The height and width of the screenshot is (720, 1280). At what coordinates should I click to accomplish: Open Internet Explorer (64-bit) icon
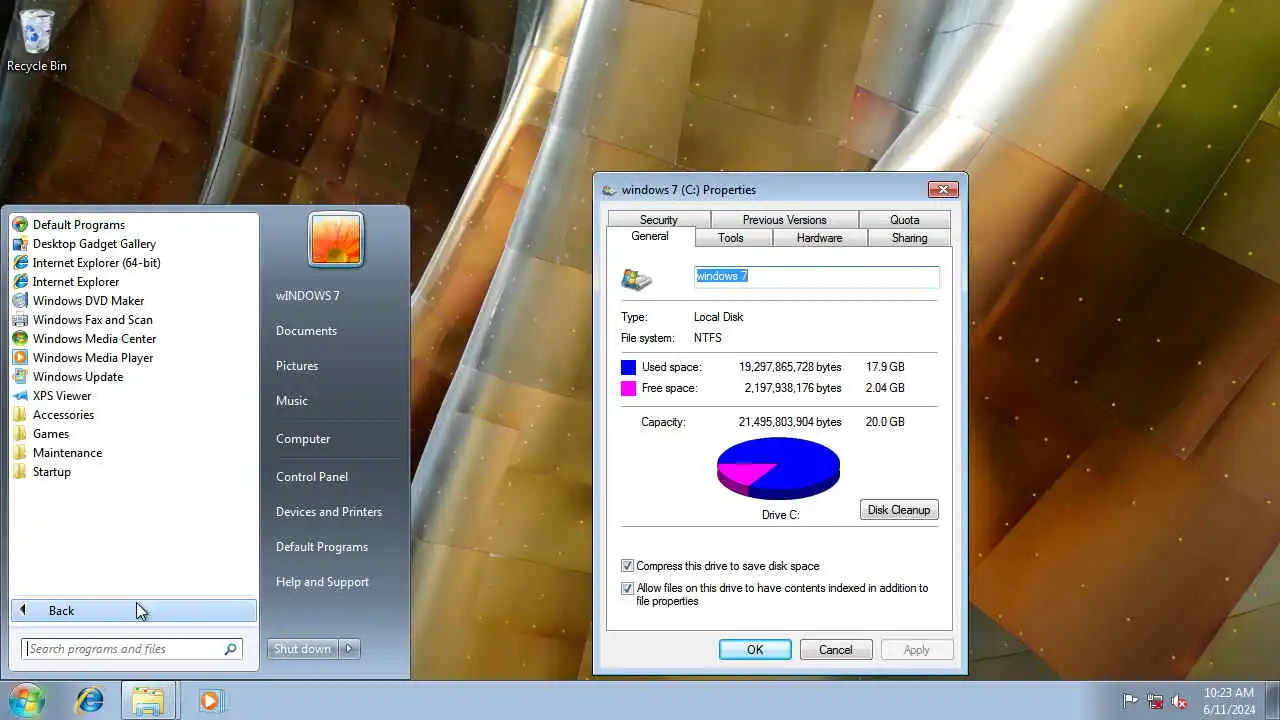(x=20, y=263)
